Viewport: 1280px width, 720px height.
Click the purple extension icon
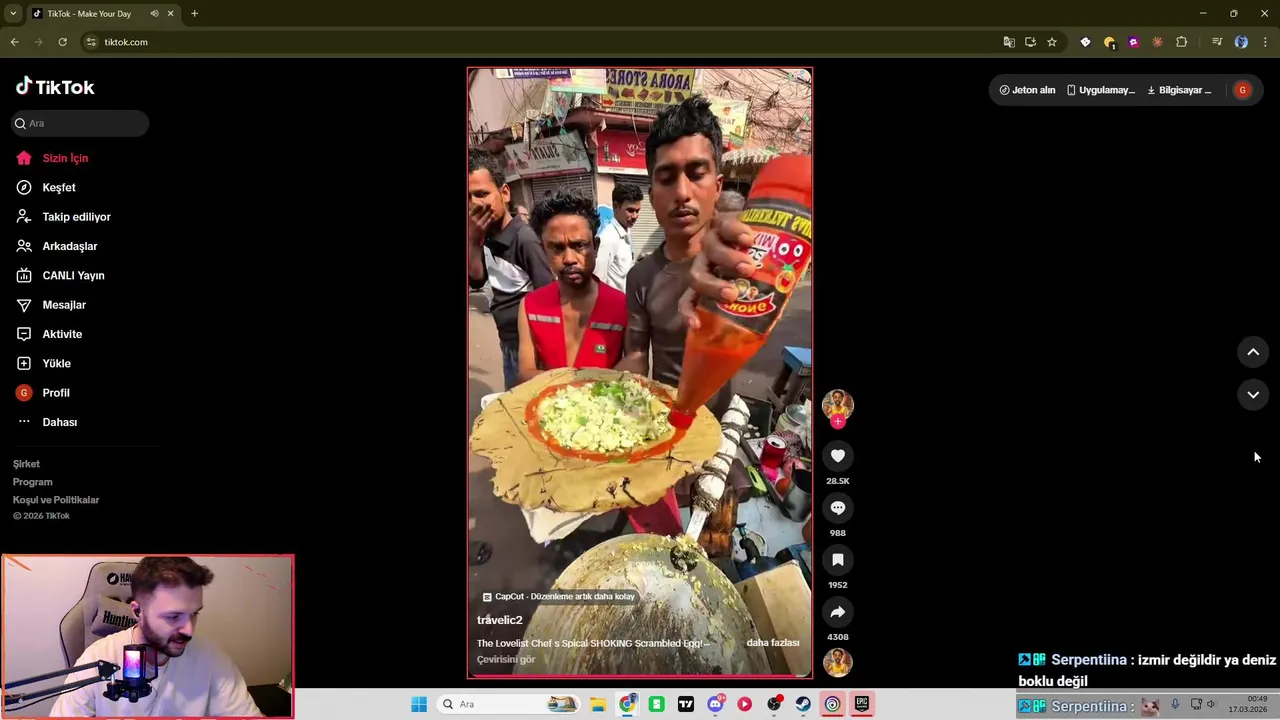pyautogui.click(x=1133, y=42)
